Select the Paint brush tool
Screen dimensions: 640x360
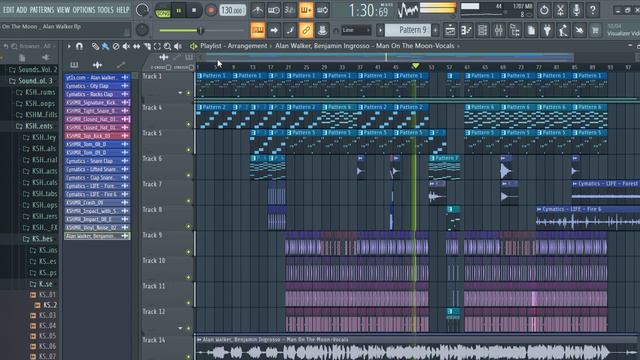[x=105, y=47]
